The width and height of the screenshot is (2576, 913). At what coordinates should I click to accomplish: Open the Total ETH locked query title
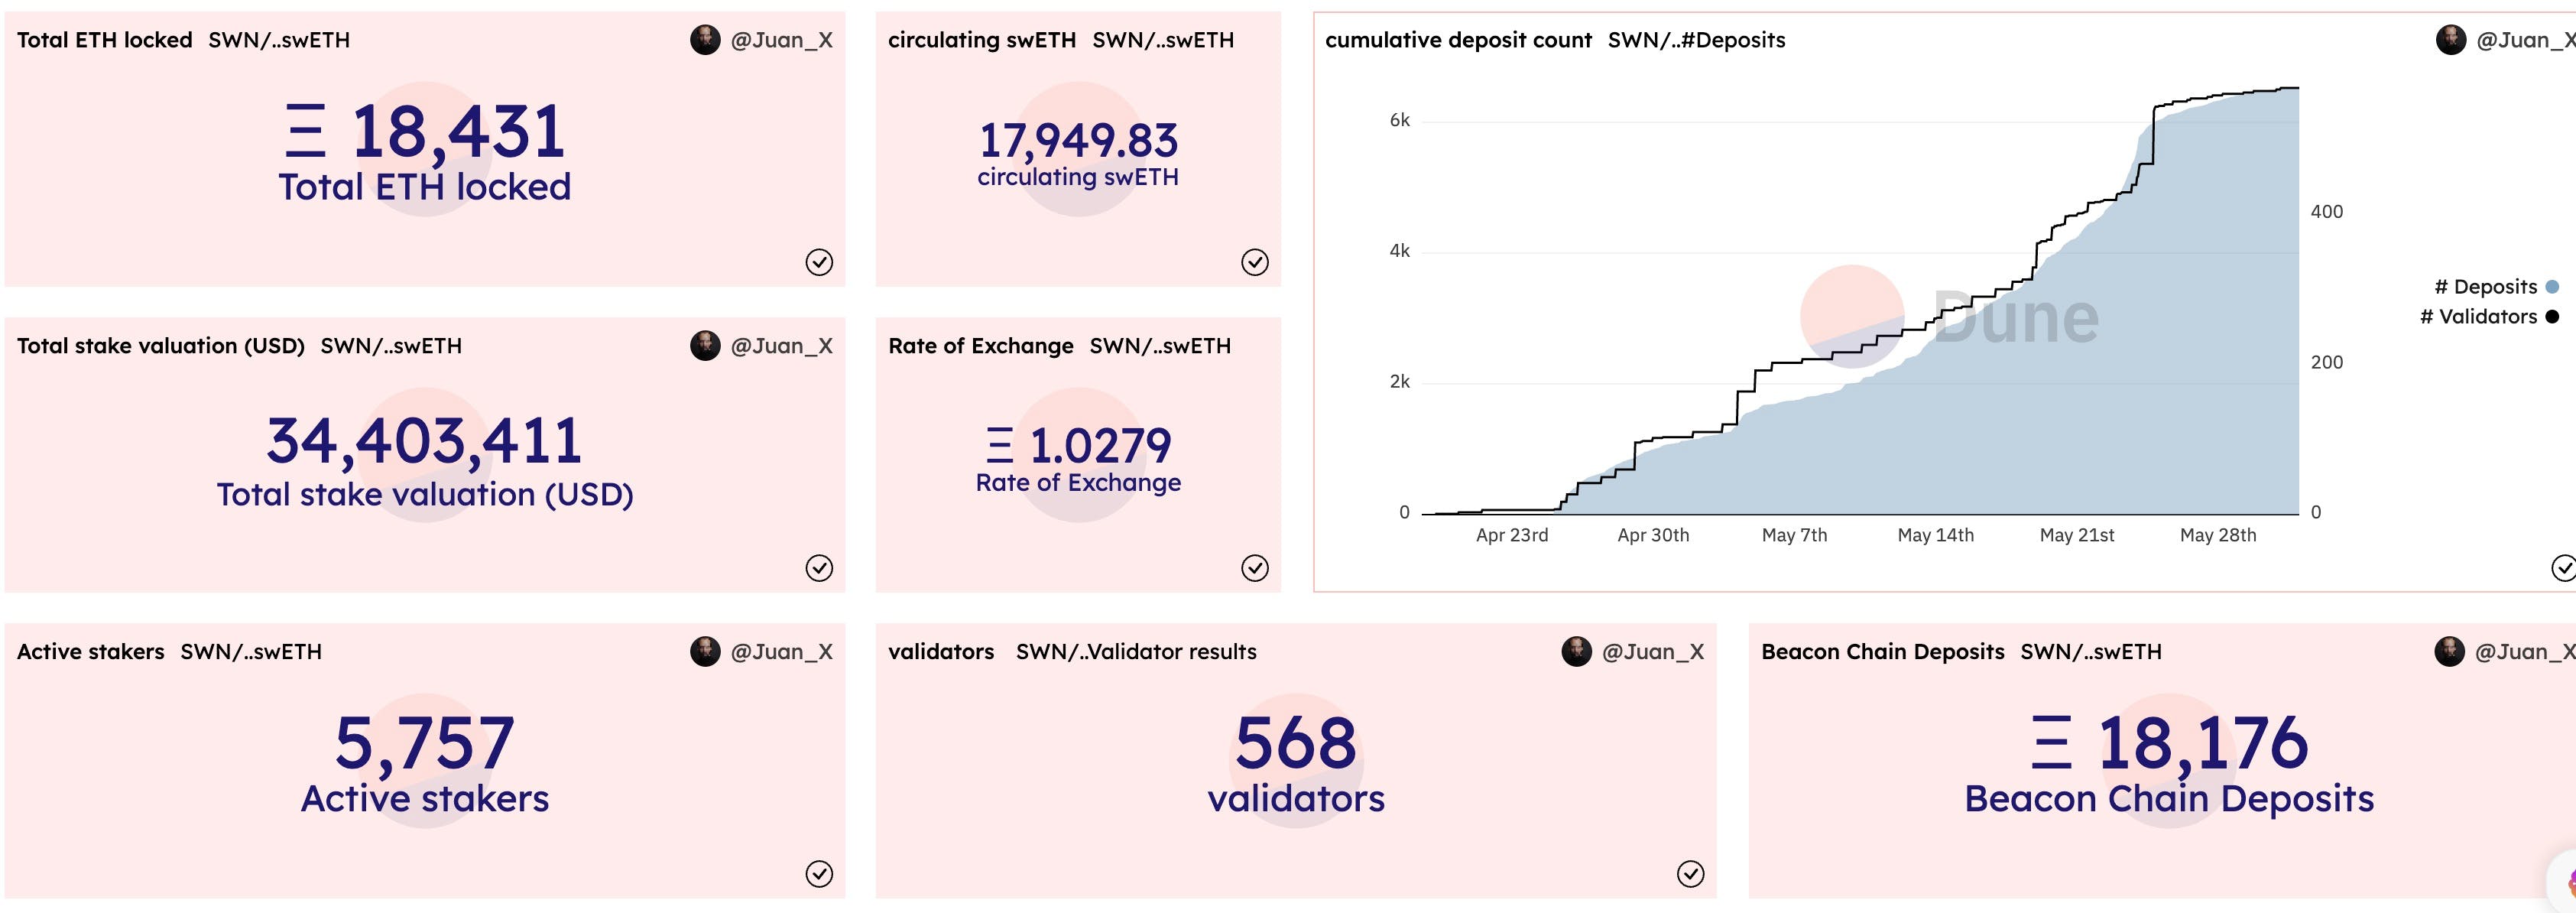tap(104, 40)
